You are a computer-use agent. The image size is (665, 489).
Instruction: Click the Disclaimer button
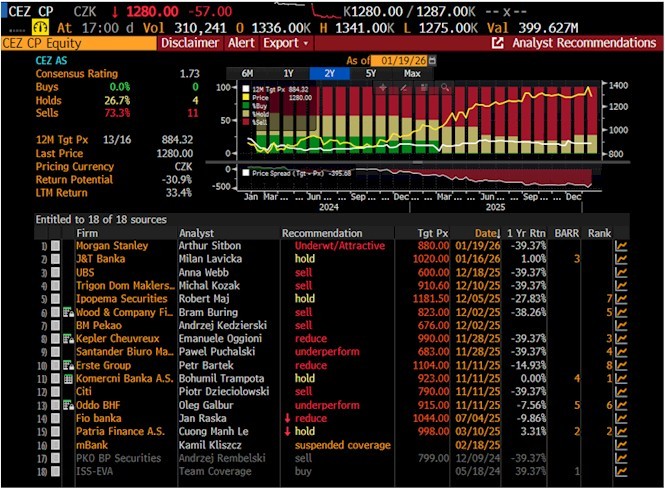(189, 43)
